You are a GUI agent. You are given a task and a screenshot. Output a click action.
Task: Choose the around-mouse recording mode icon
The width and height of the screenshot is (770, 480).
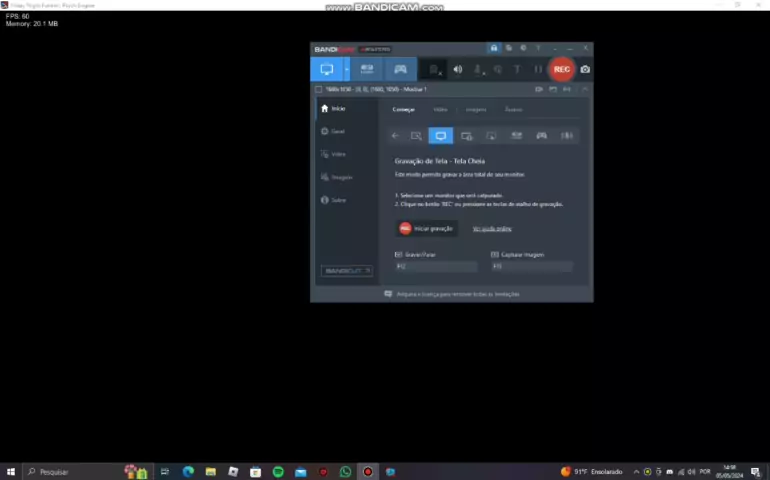491,136
